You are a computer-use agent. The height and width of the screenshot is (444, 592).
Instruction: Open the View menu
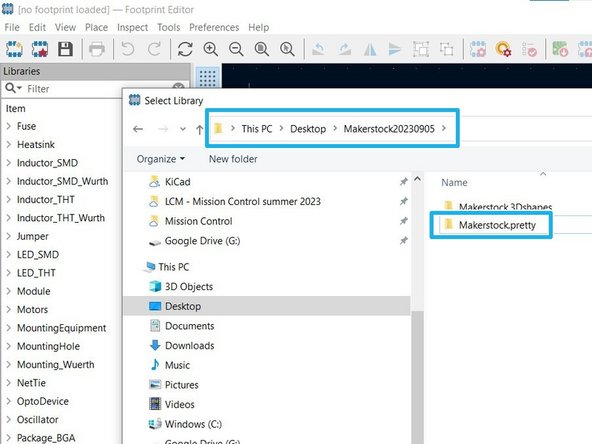click(x=65, y=28)
